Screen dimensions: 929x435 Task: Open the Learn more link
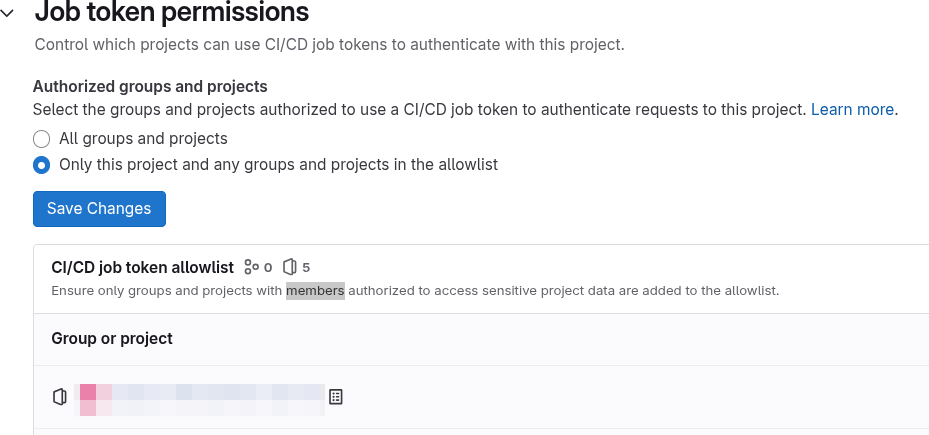(x=852, y=110)
